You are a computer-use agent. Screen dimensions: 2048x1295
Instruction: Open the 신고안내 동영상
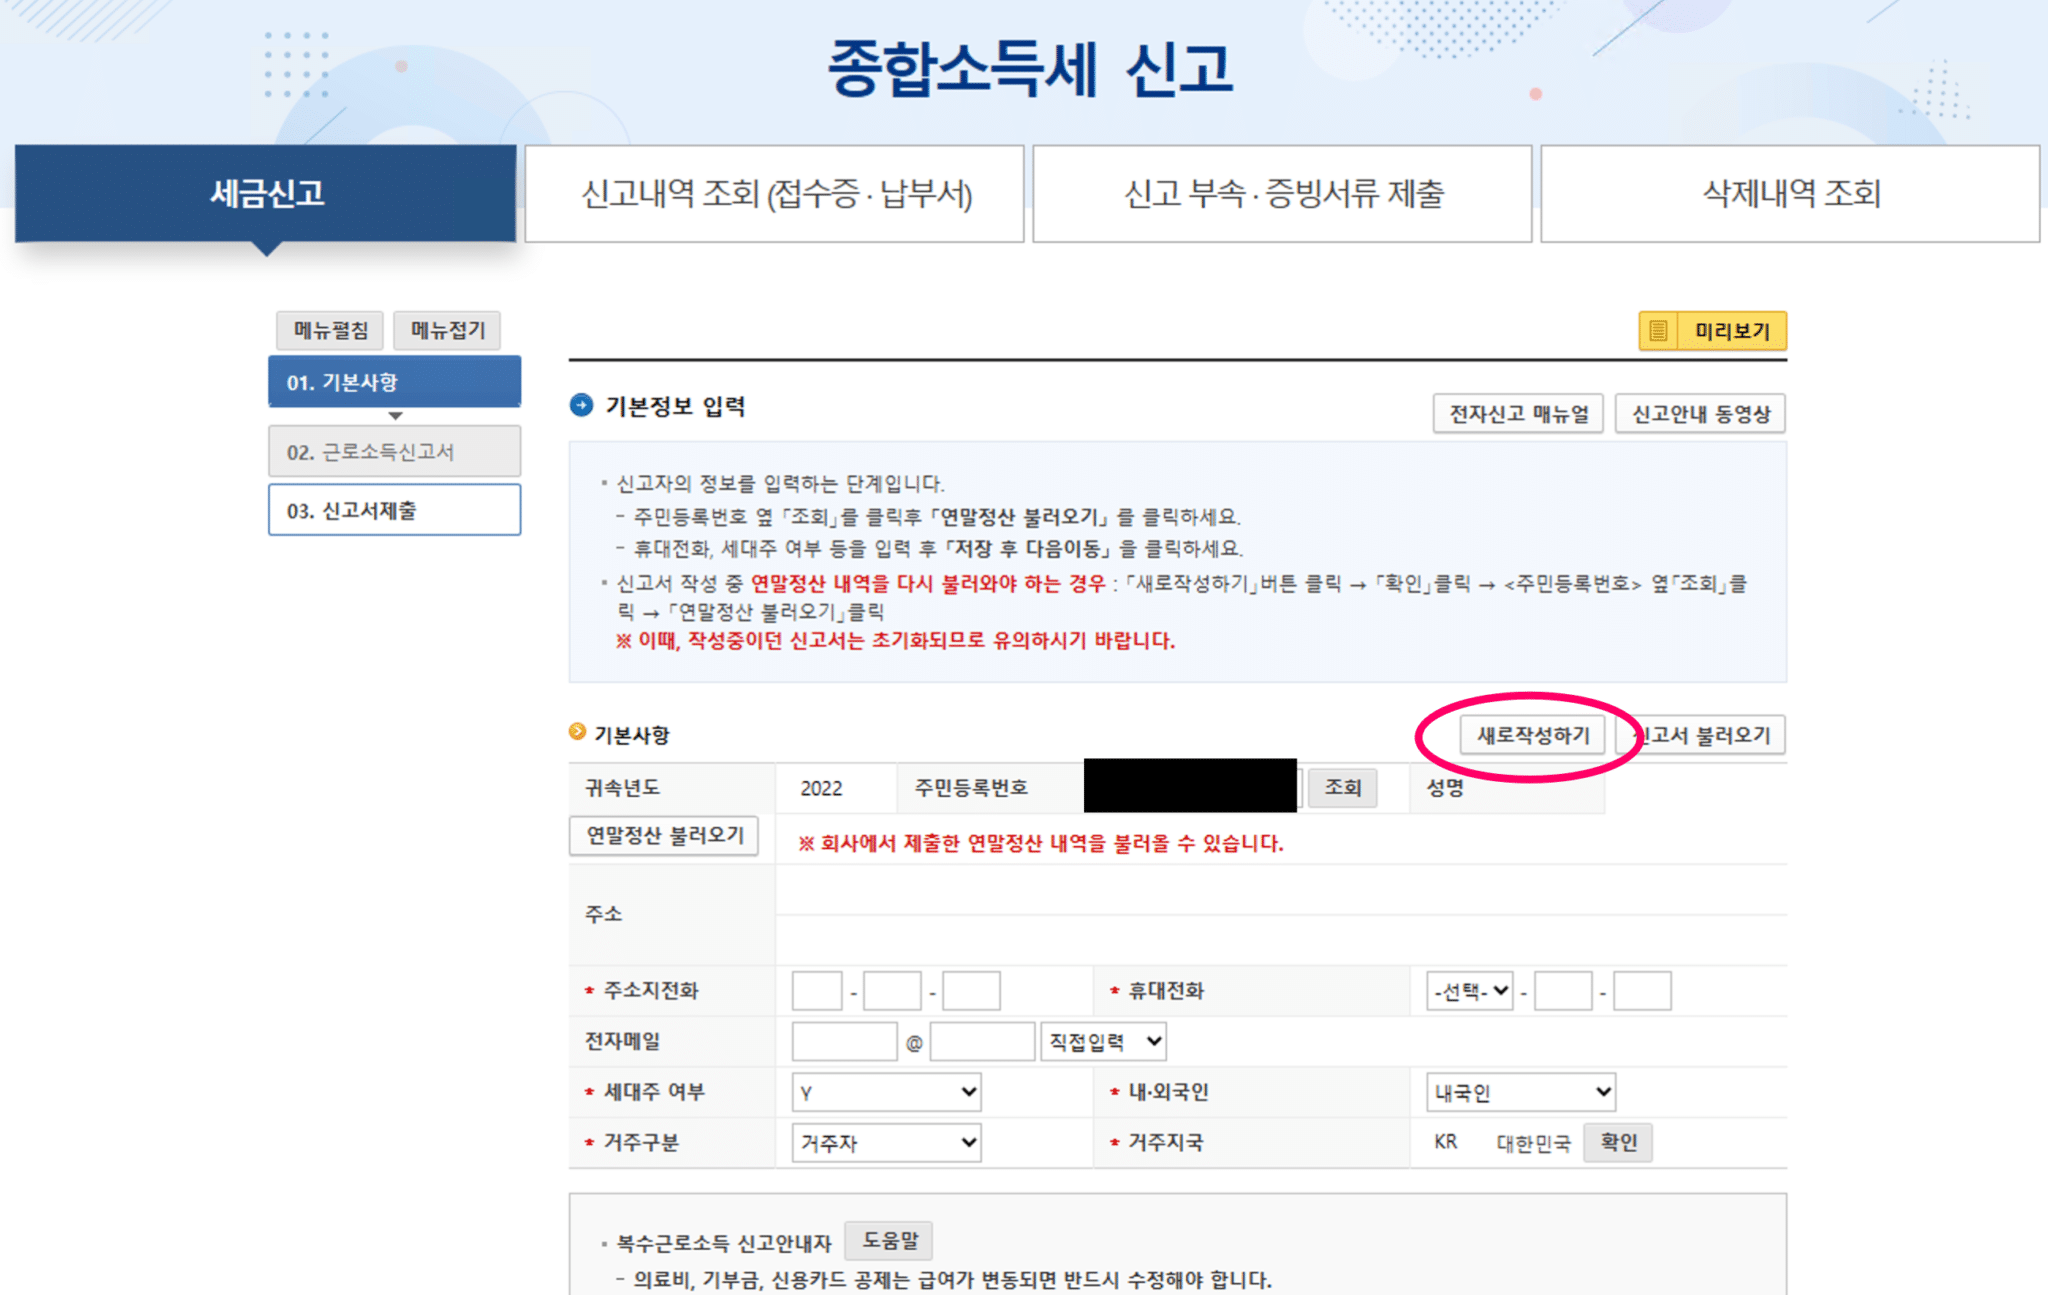coord(1700,413)
